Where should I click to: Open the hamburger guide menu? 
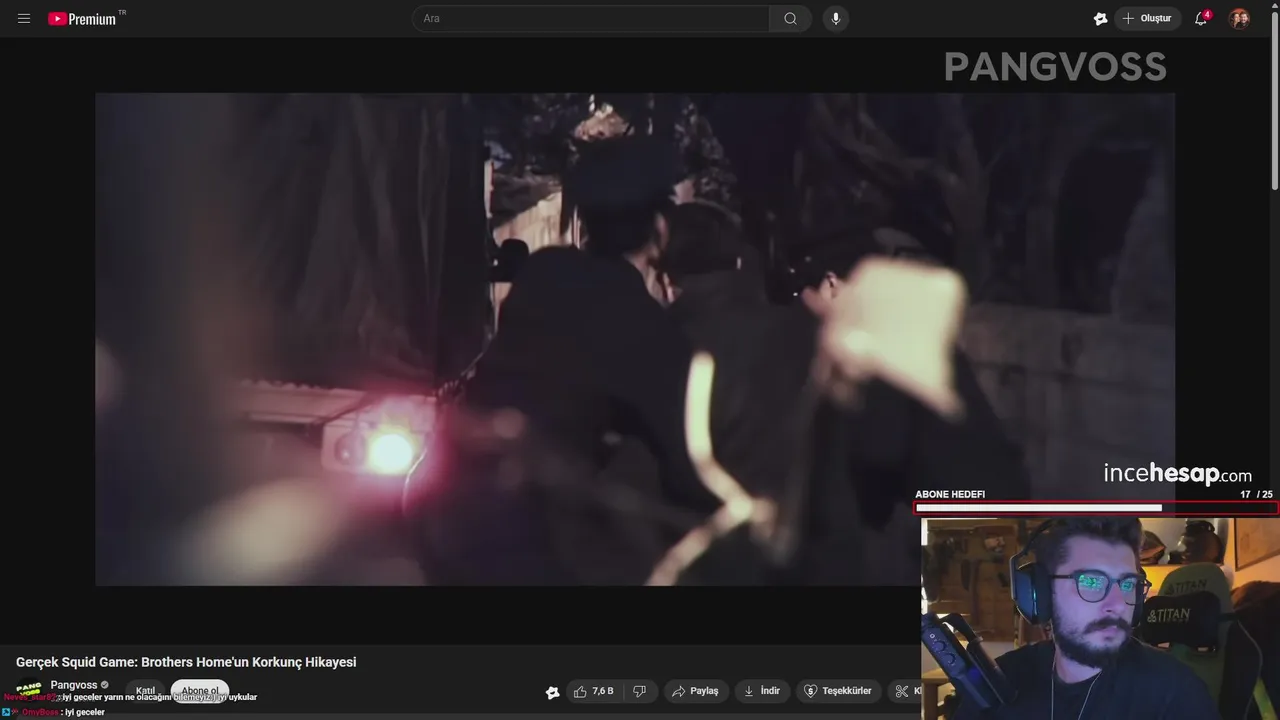(24, 18)
